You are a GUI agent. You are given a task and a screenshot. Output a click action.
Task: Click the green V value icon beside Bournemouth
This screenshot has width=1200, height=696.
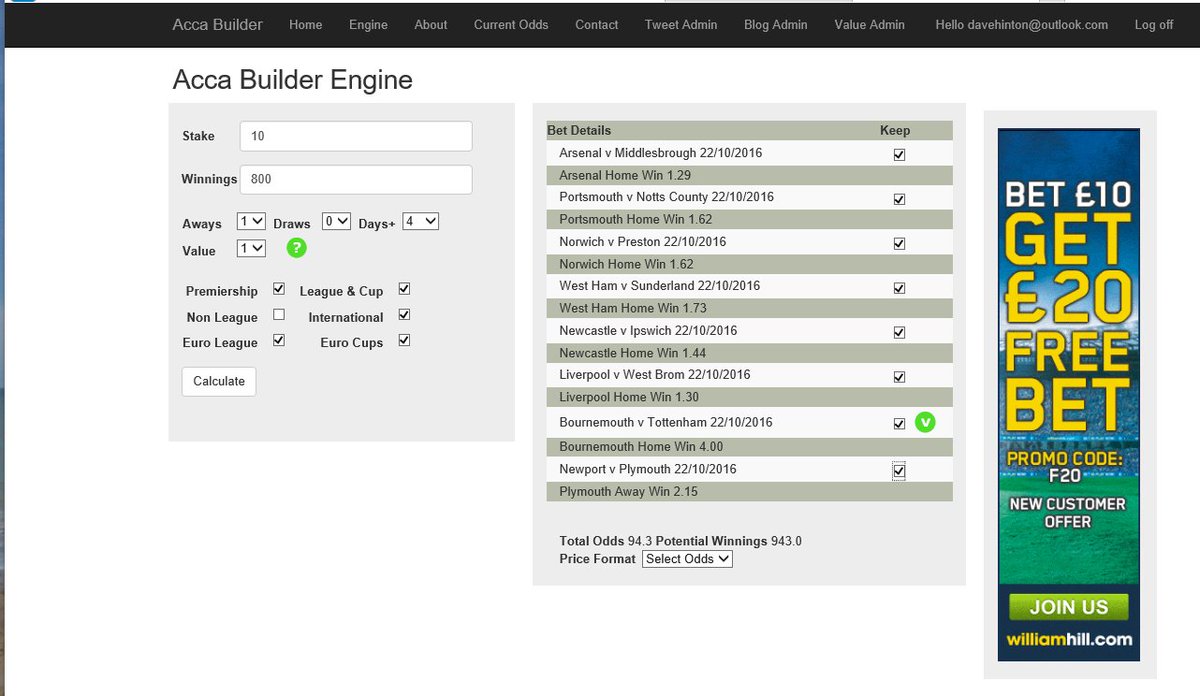[925, 422]
